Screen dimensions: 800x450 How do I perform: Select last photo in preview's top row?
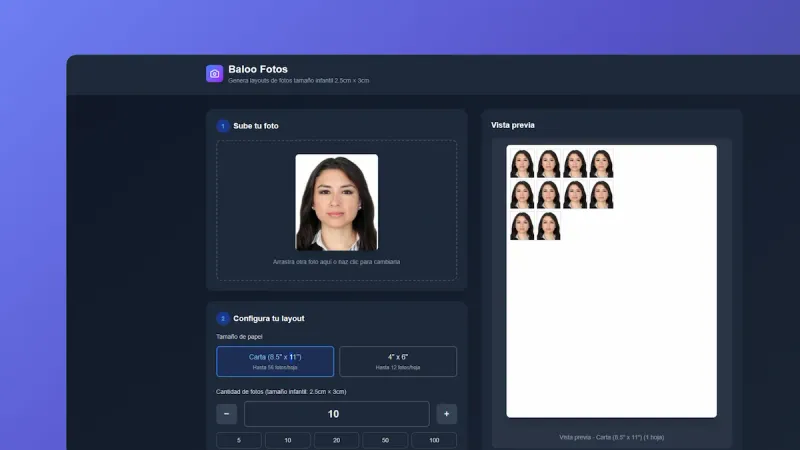[601, 164]
